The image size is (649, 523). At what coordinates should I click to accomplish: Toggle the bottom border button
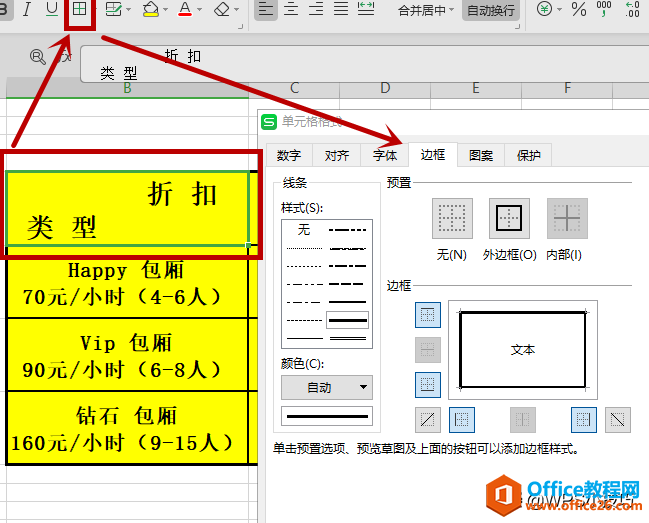(x=428, y=385)
